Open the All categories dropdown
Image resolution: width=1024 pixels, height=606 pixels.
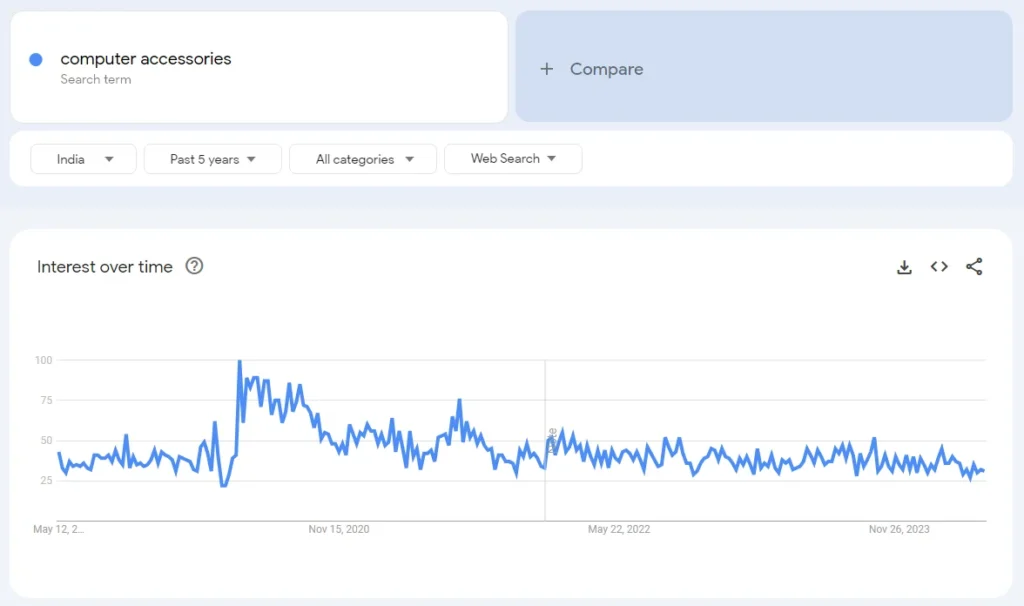(363, 159)
